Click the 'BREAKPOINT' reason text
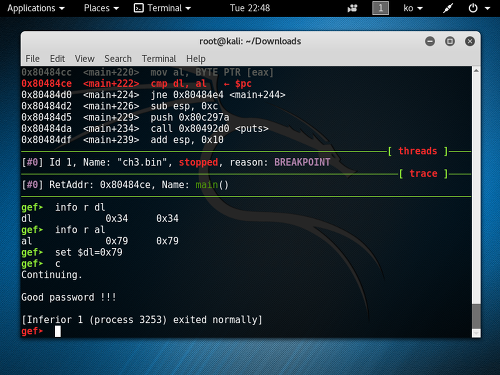The height and width of the screenshot is (375, 500). click(302, 162)
